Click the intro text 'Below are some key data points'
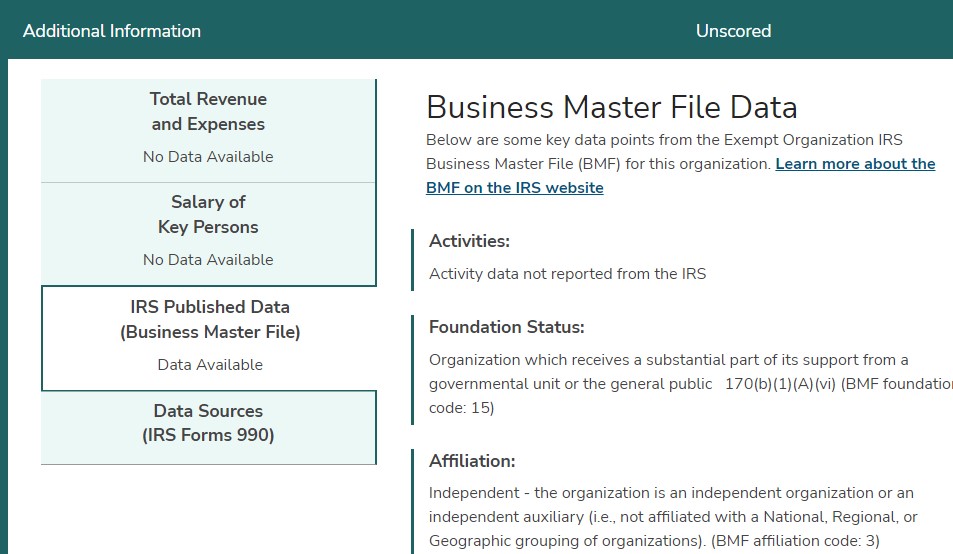953x554 pixels. (x=664, y=140)
